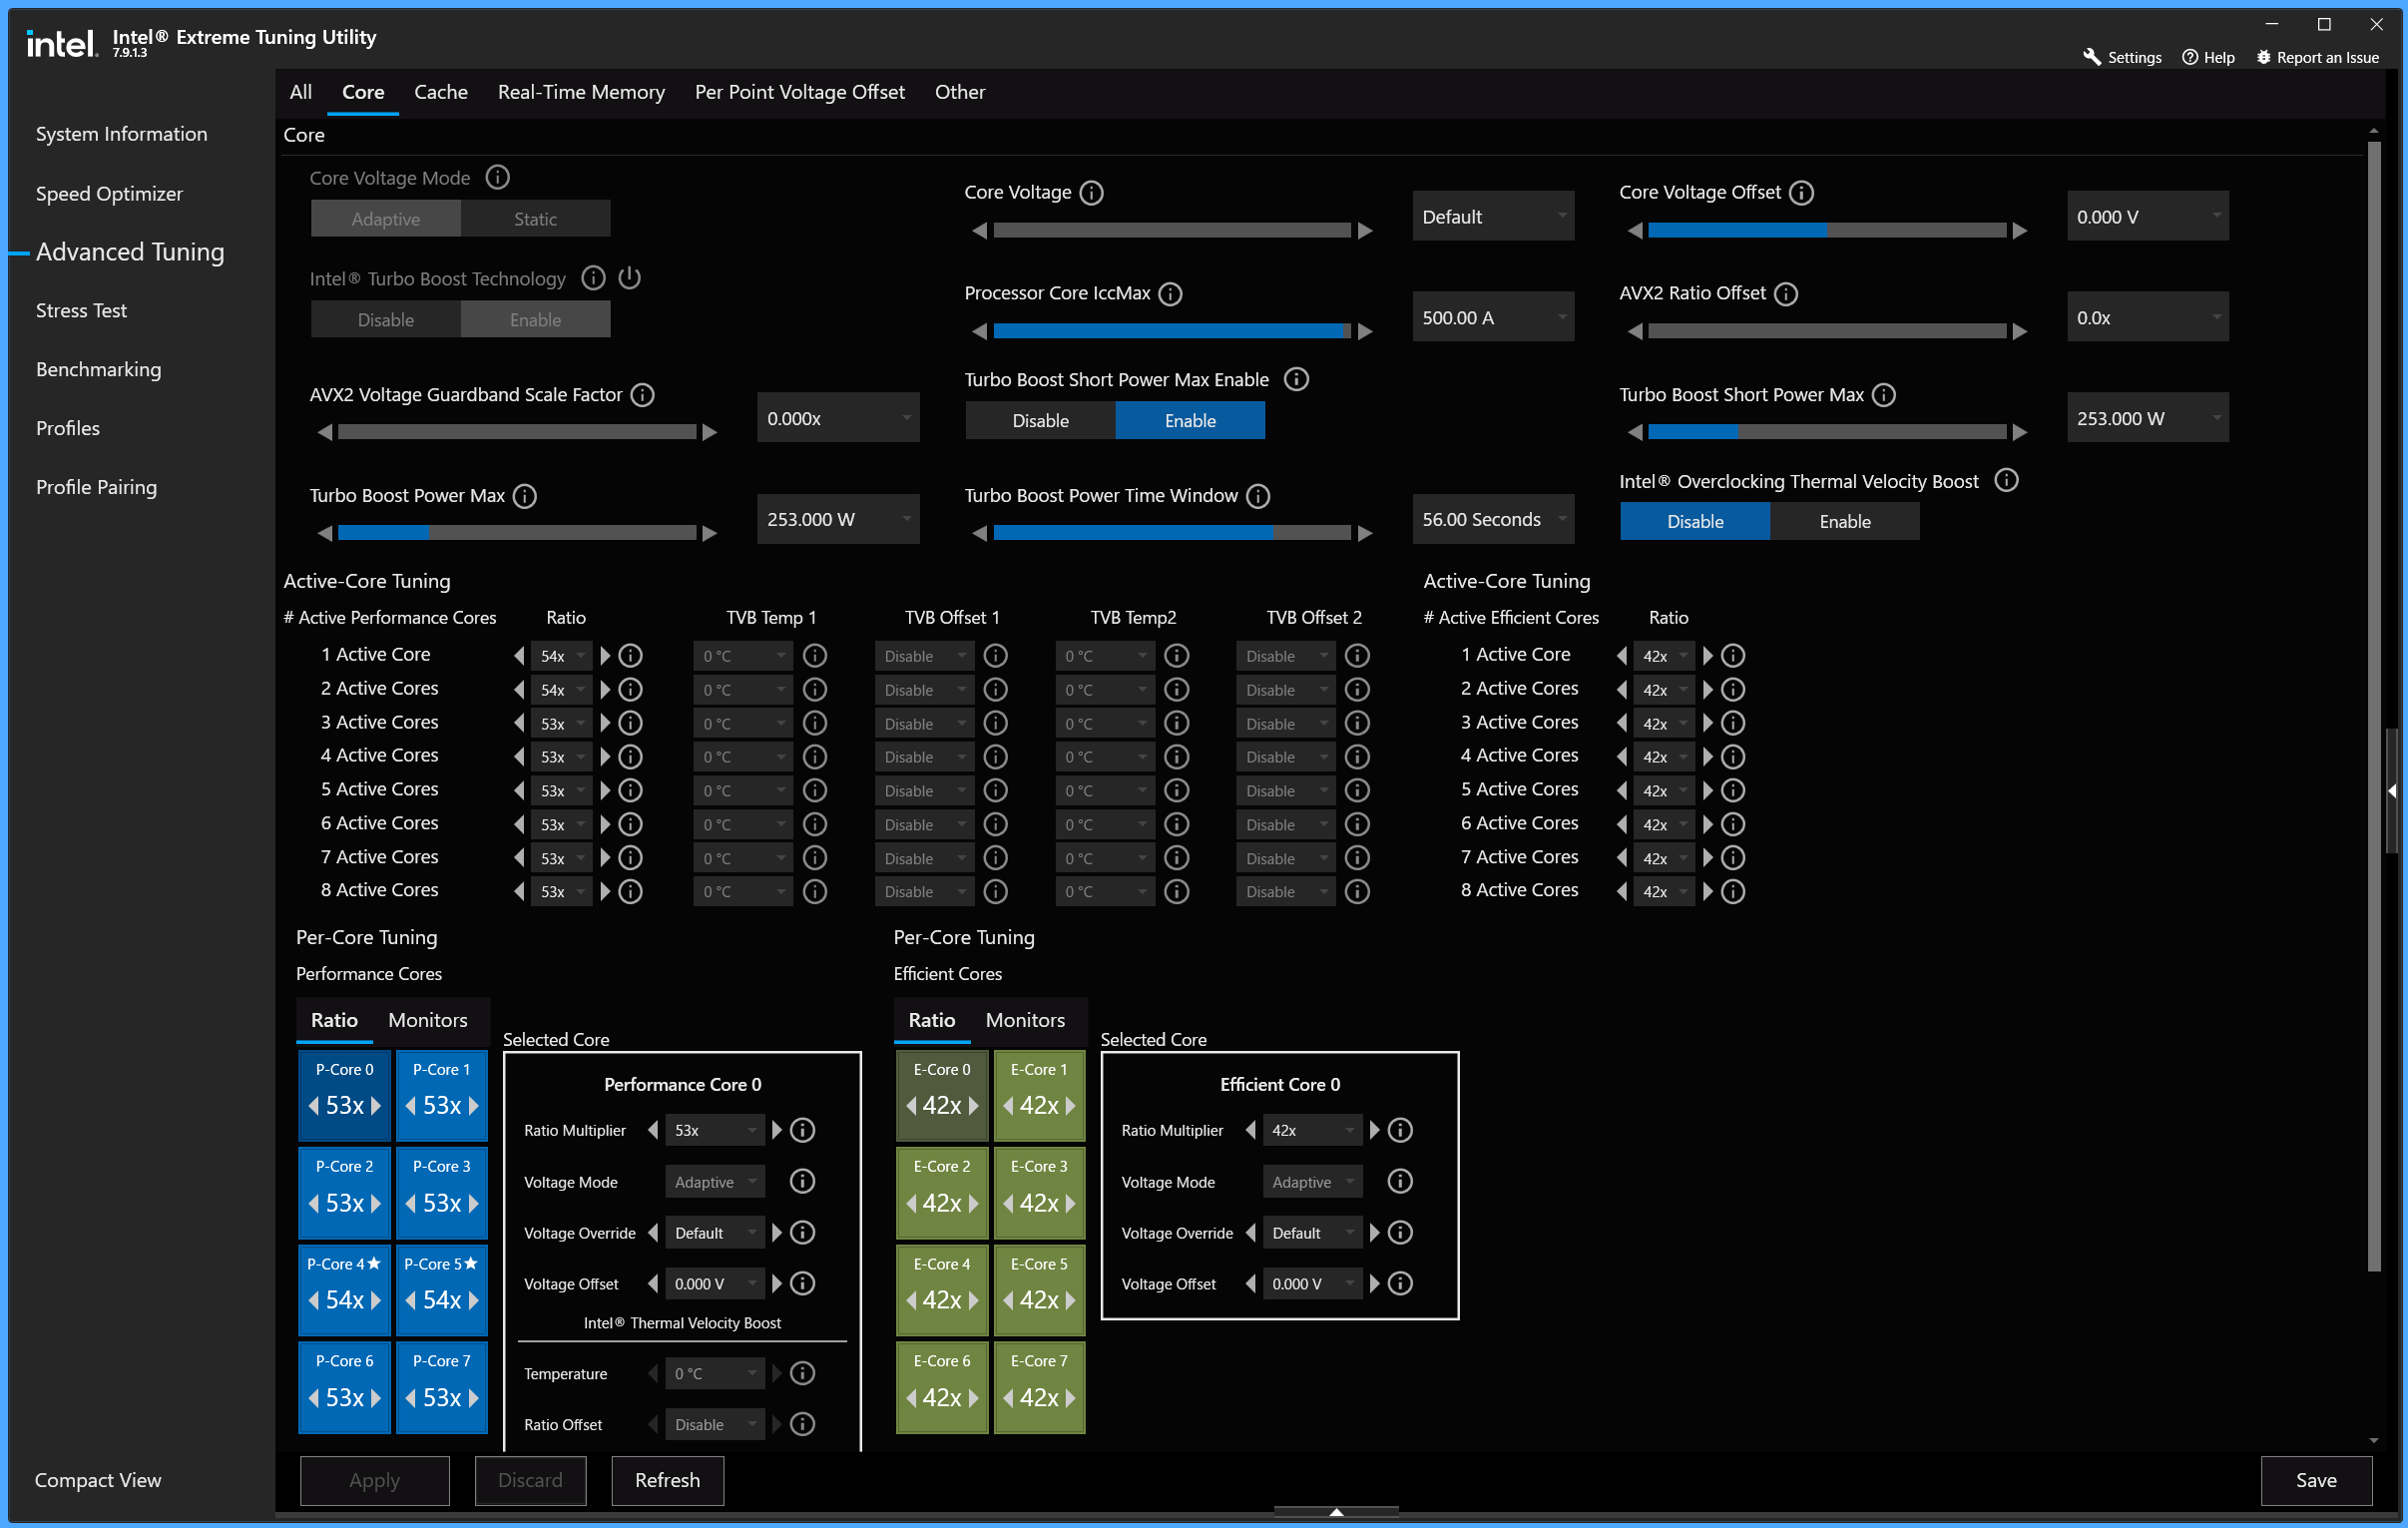Screen dimensions: 2408x1528
Task: Go to Speed Optimizer
Action: (x=109, y=193)
